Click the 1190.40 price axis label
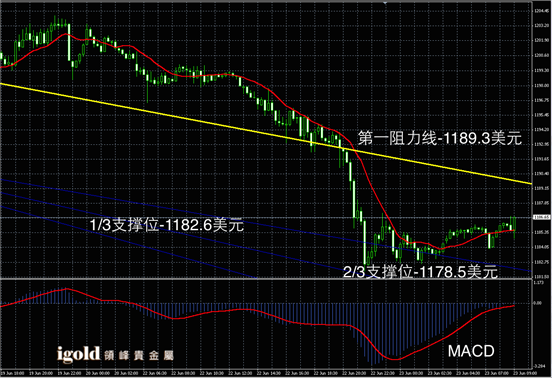Image resolution: width=552 pixels, height=378 pixels. point(541,174)
